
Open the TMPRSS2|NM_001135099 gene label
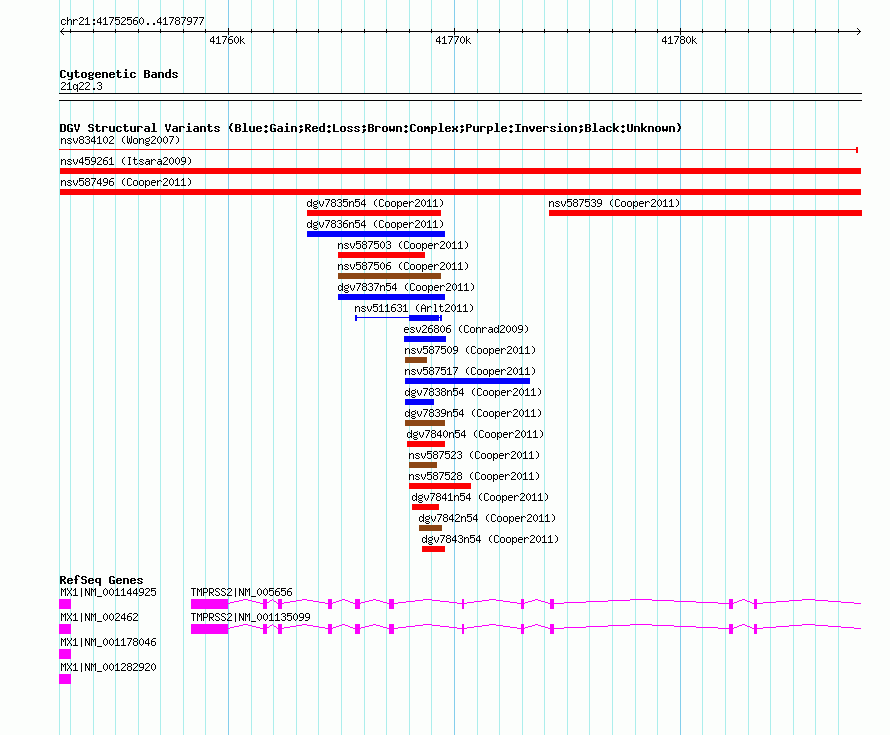[x=250, y=617]
